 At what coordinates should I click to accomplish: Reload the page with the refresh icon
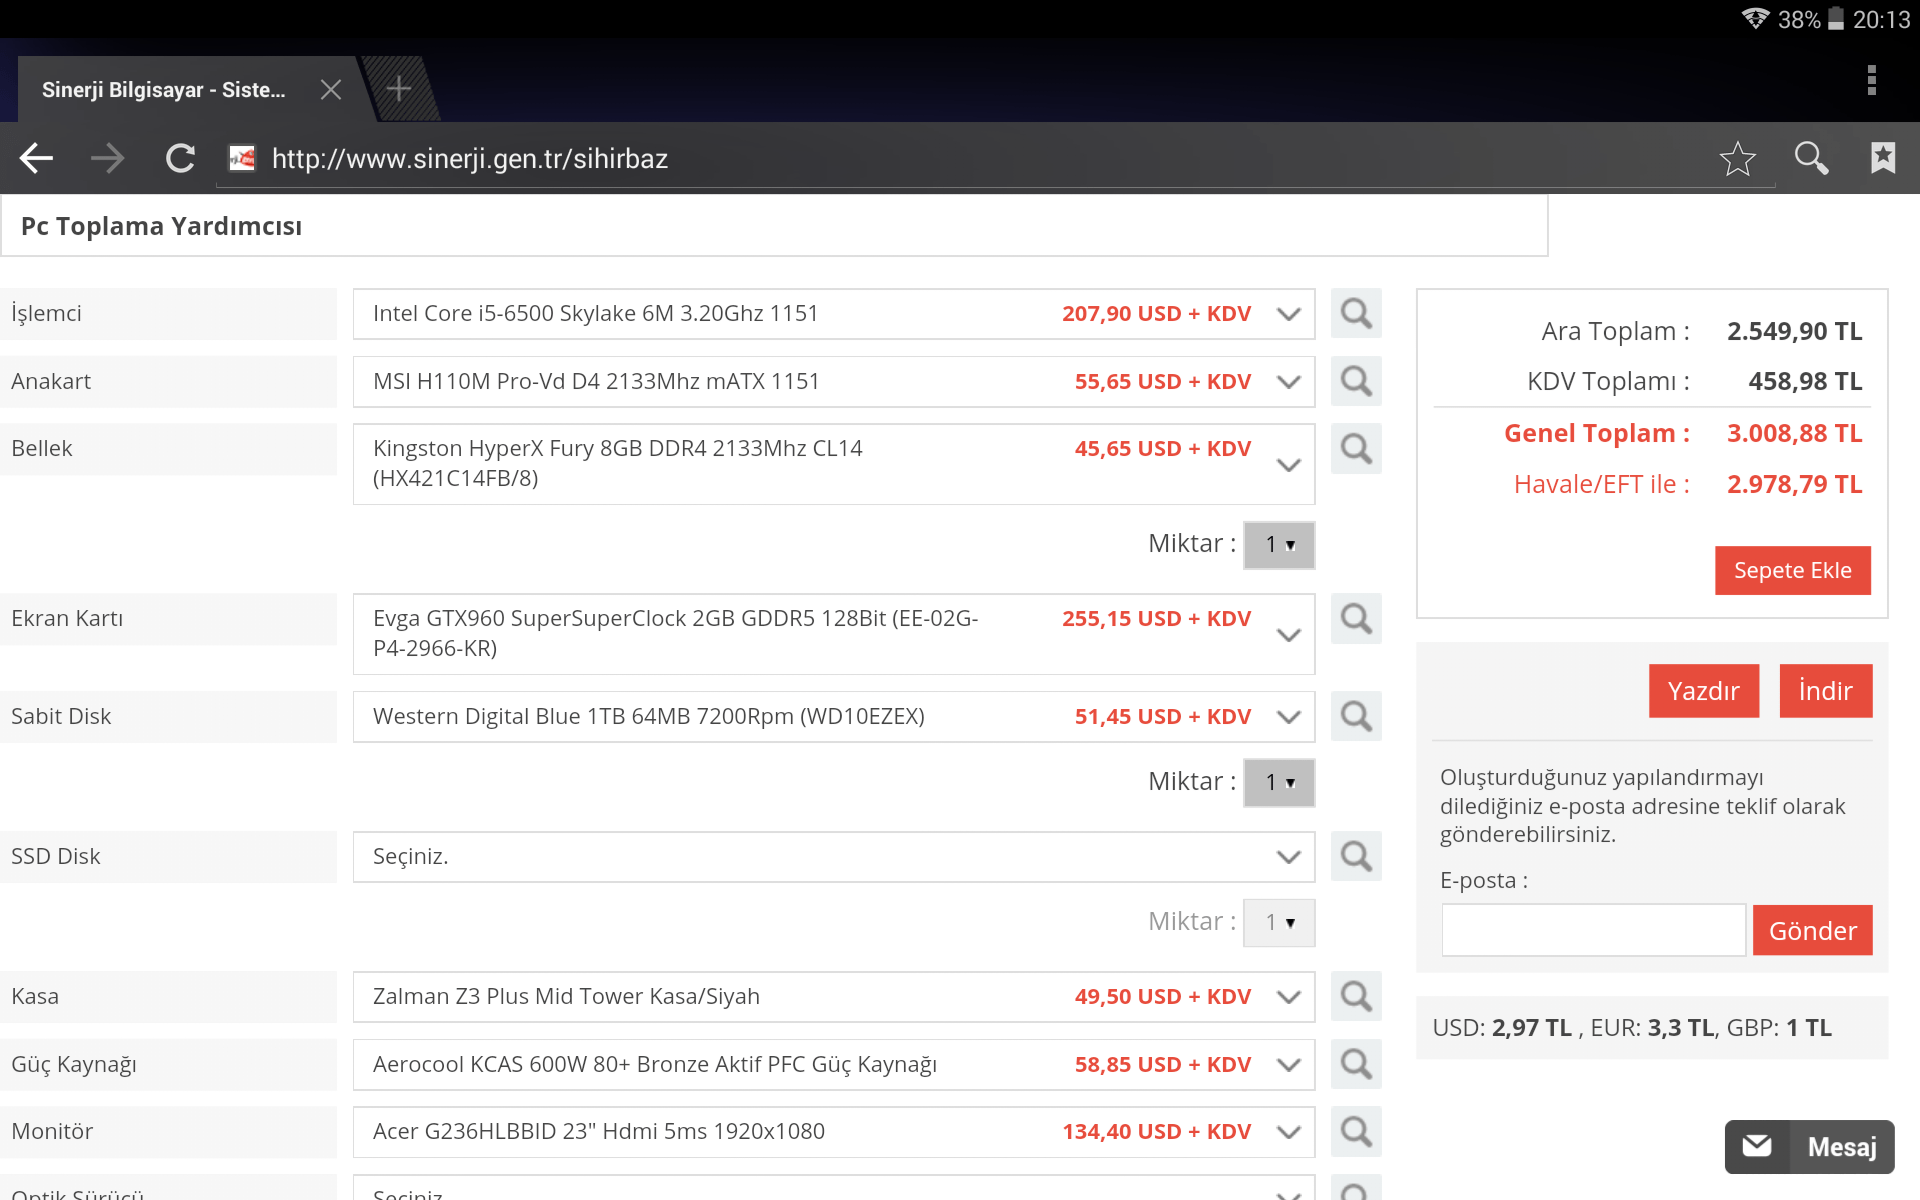[x=180, y=158]
